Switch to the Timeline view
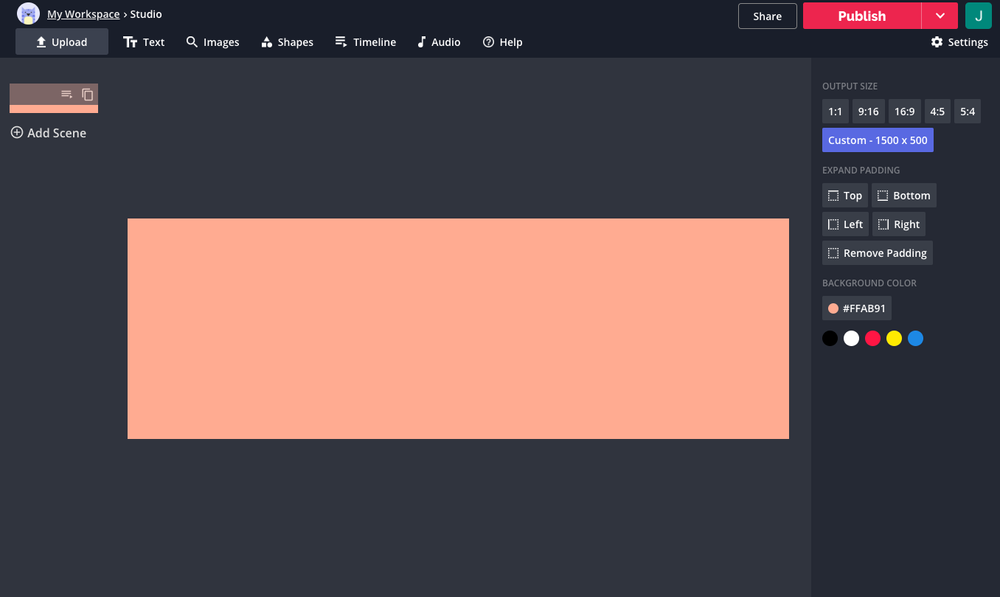Image resolution: width=1000 pixels, height=597 pixels. coord(365,41)
